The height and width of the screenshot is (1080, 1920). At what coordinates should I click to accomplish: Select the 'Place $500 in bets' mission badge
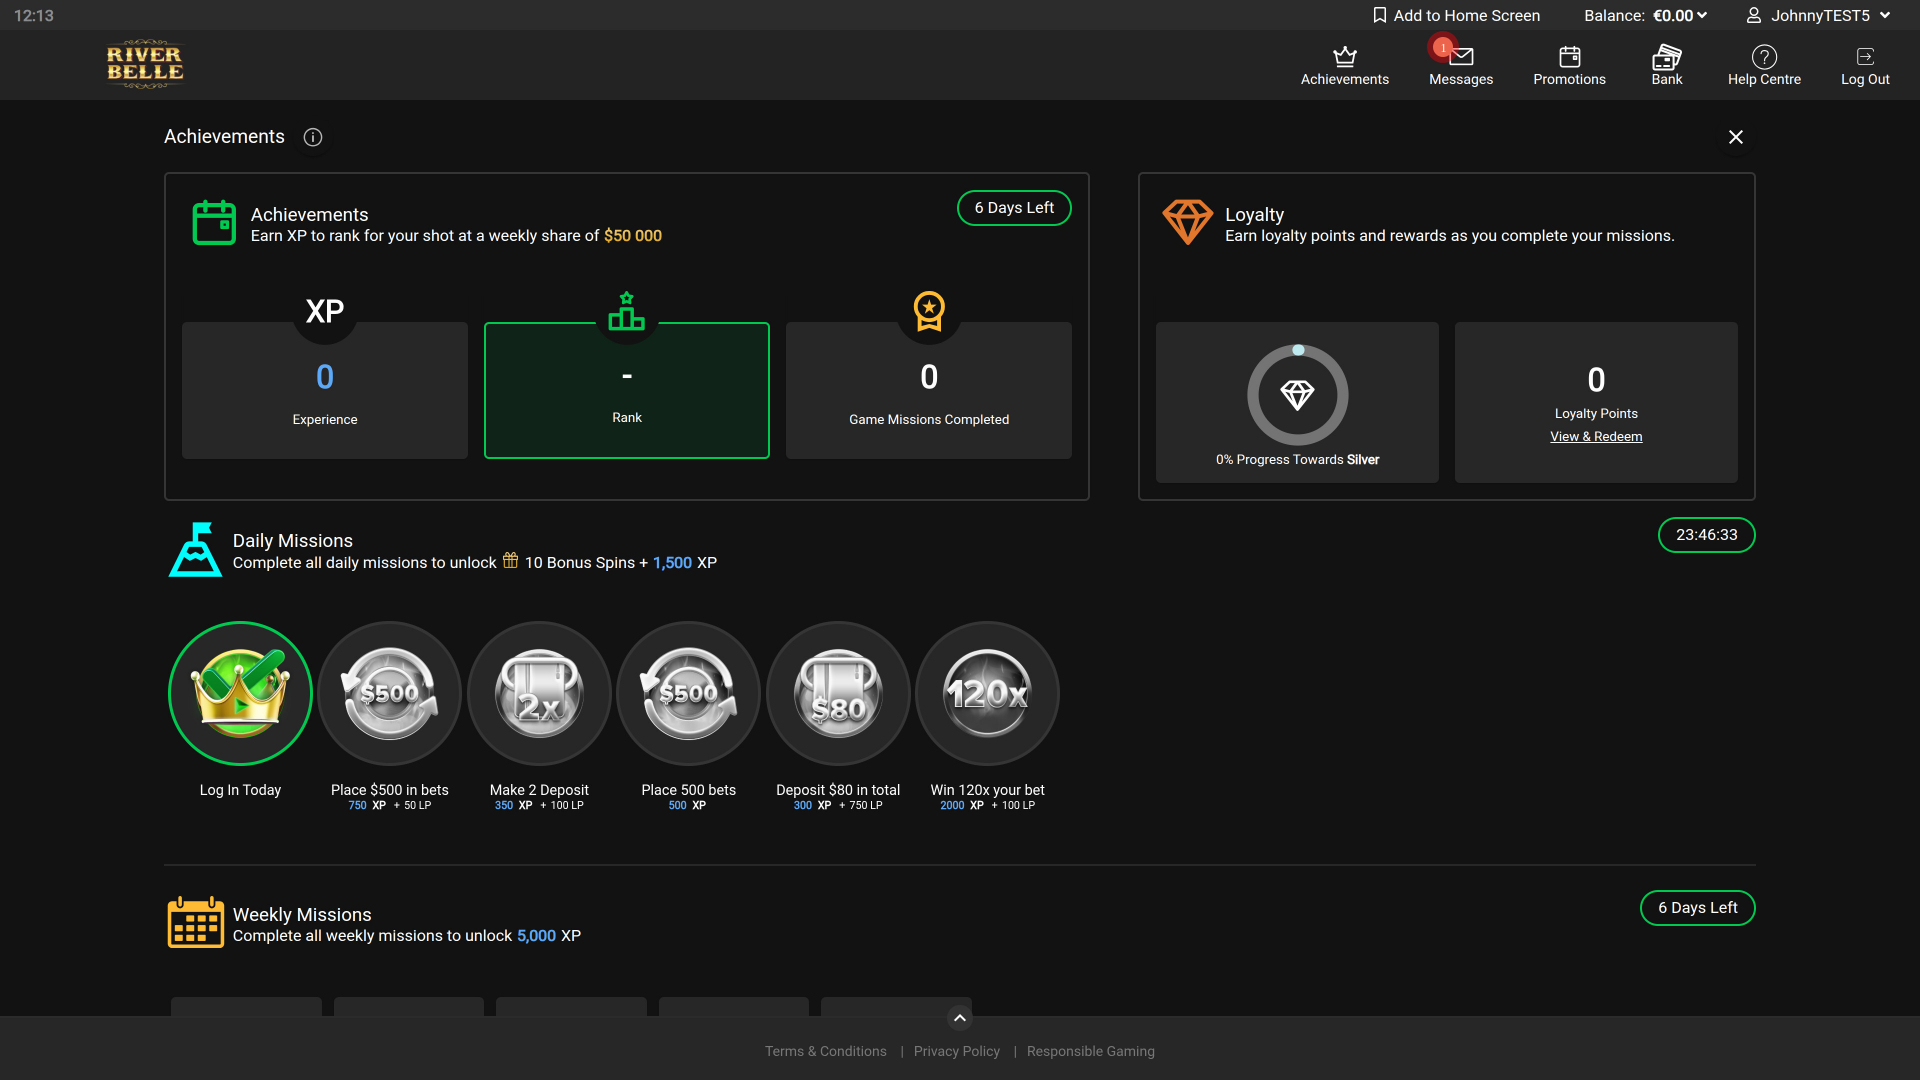389,693
